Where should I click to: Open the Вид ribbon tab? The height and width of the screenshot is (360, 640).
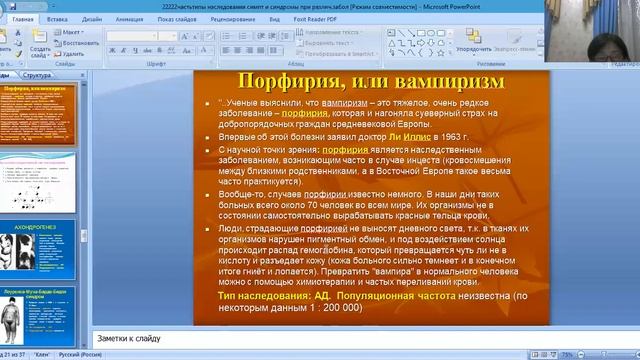[274, 19]
